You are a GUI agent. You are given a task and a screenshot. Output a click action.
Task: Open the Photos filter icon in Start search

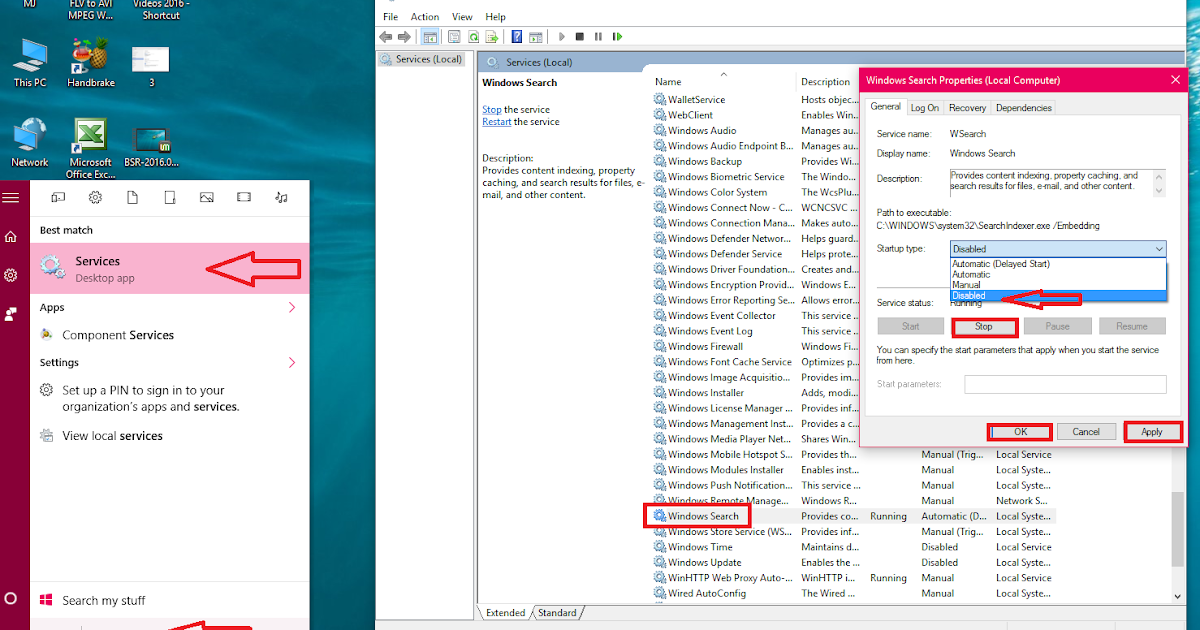click(206, 197)
